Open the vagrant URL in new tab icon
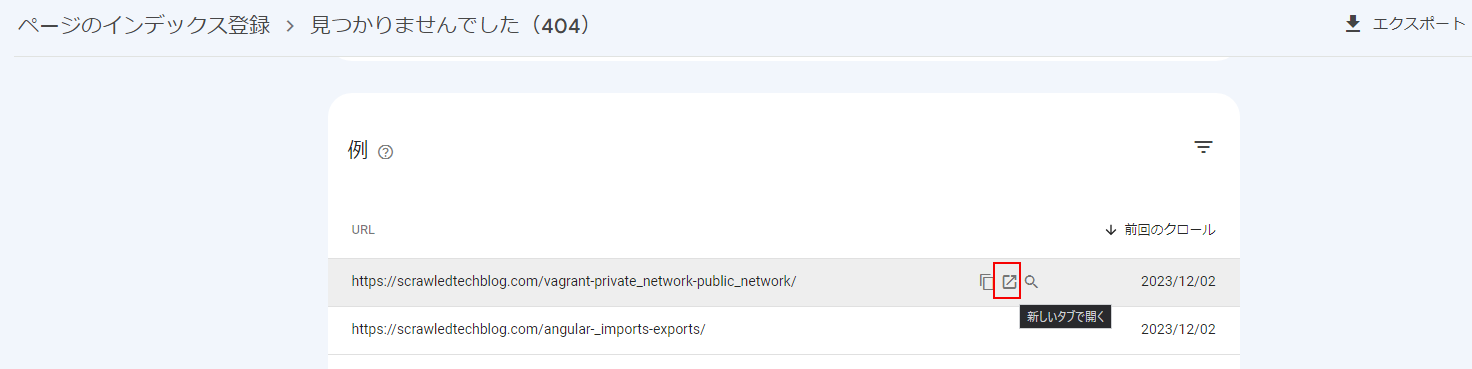The height and width of the screenshot is (369, 1472). [x=1009, y=282]
